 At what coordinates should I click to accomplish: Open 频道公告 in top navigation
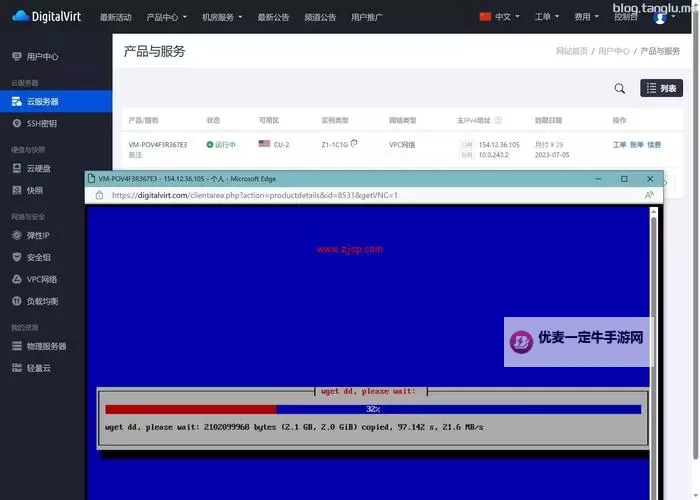pos(320,17)
